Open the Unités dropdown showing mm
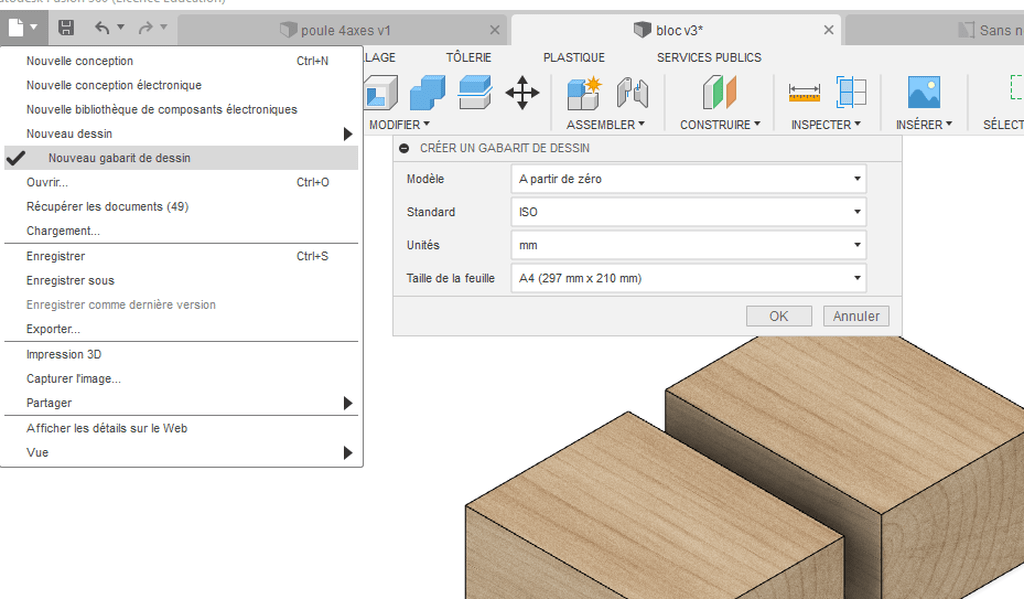1024x599 pixels. pyautogui.click(x=688, y=245)
